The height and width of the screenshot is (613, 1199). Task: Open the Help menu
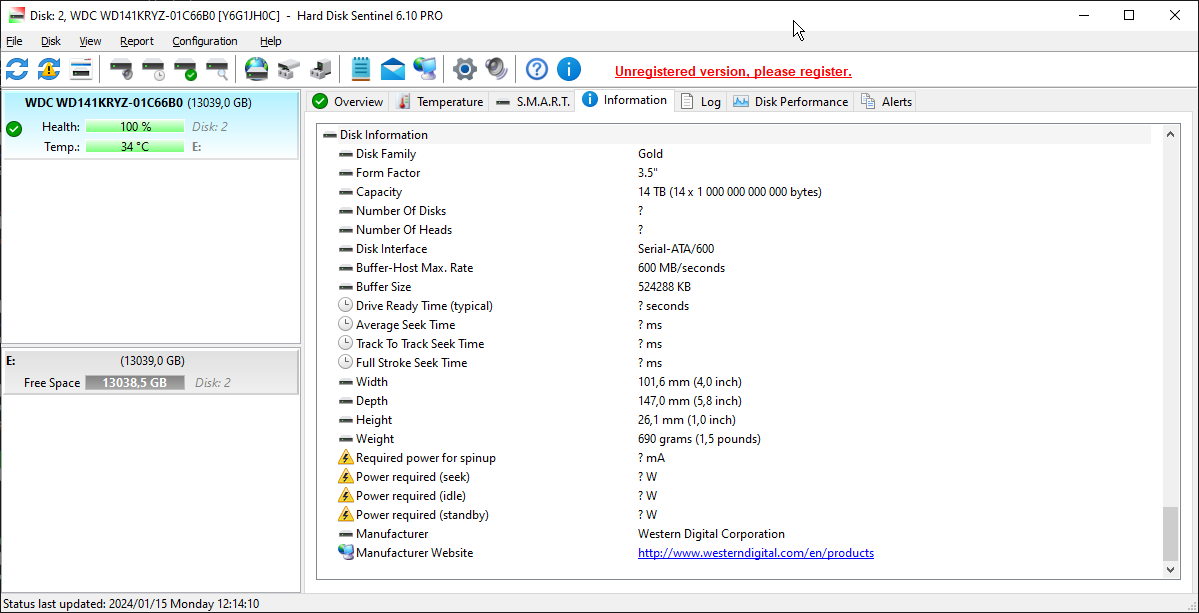coord(271,41)
